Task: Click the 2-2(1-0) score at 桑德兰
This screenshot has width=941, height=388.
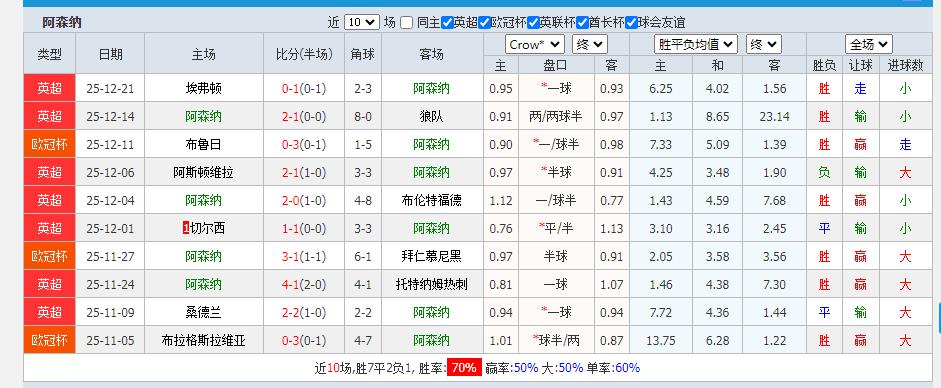Action: coord(304,312)
